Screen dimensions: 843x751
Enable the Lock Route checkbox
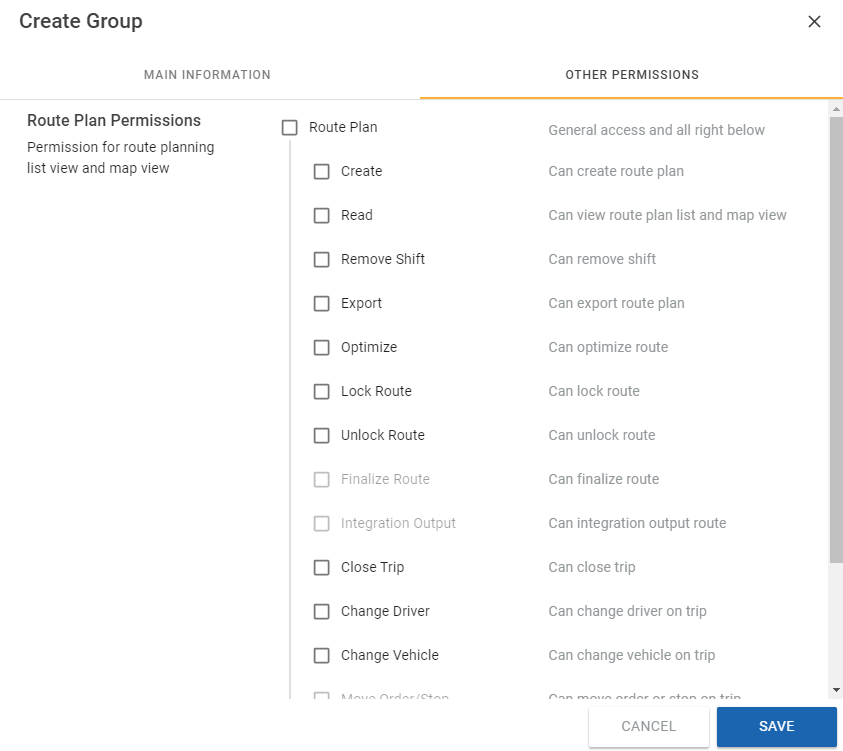[322, 392]
